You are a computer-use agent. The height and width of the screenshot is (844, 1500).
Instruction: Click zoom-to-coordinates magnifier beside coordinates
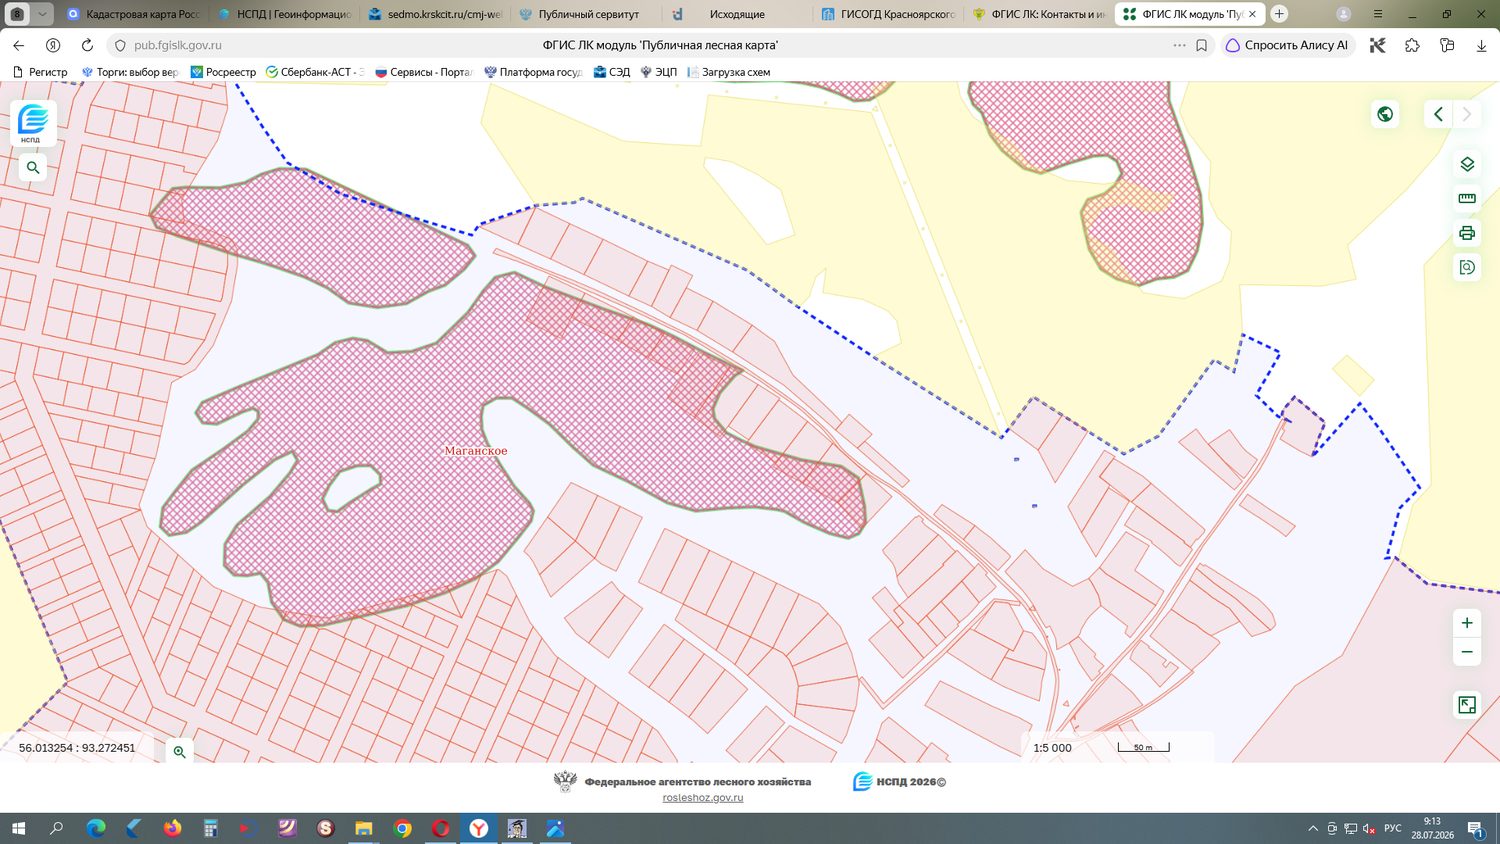179,751
